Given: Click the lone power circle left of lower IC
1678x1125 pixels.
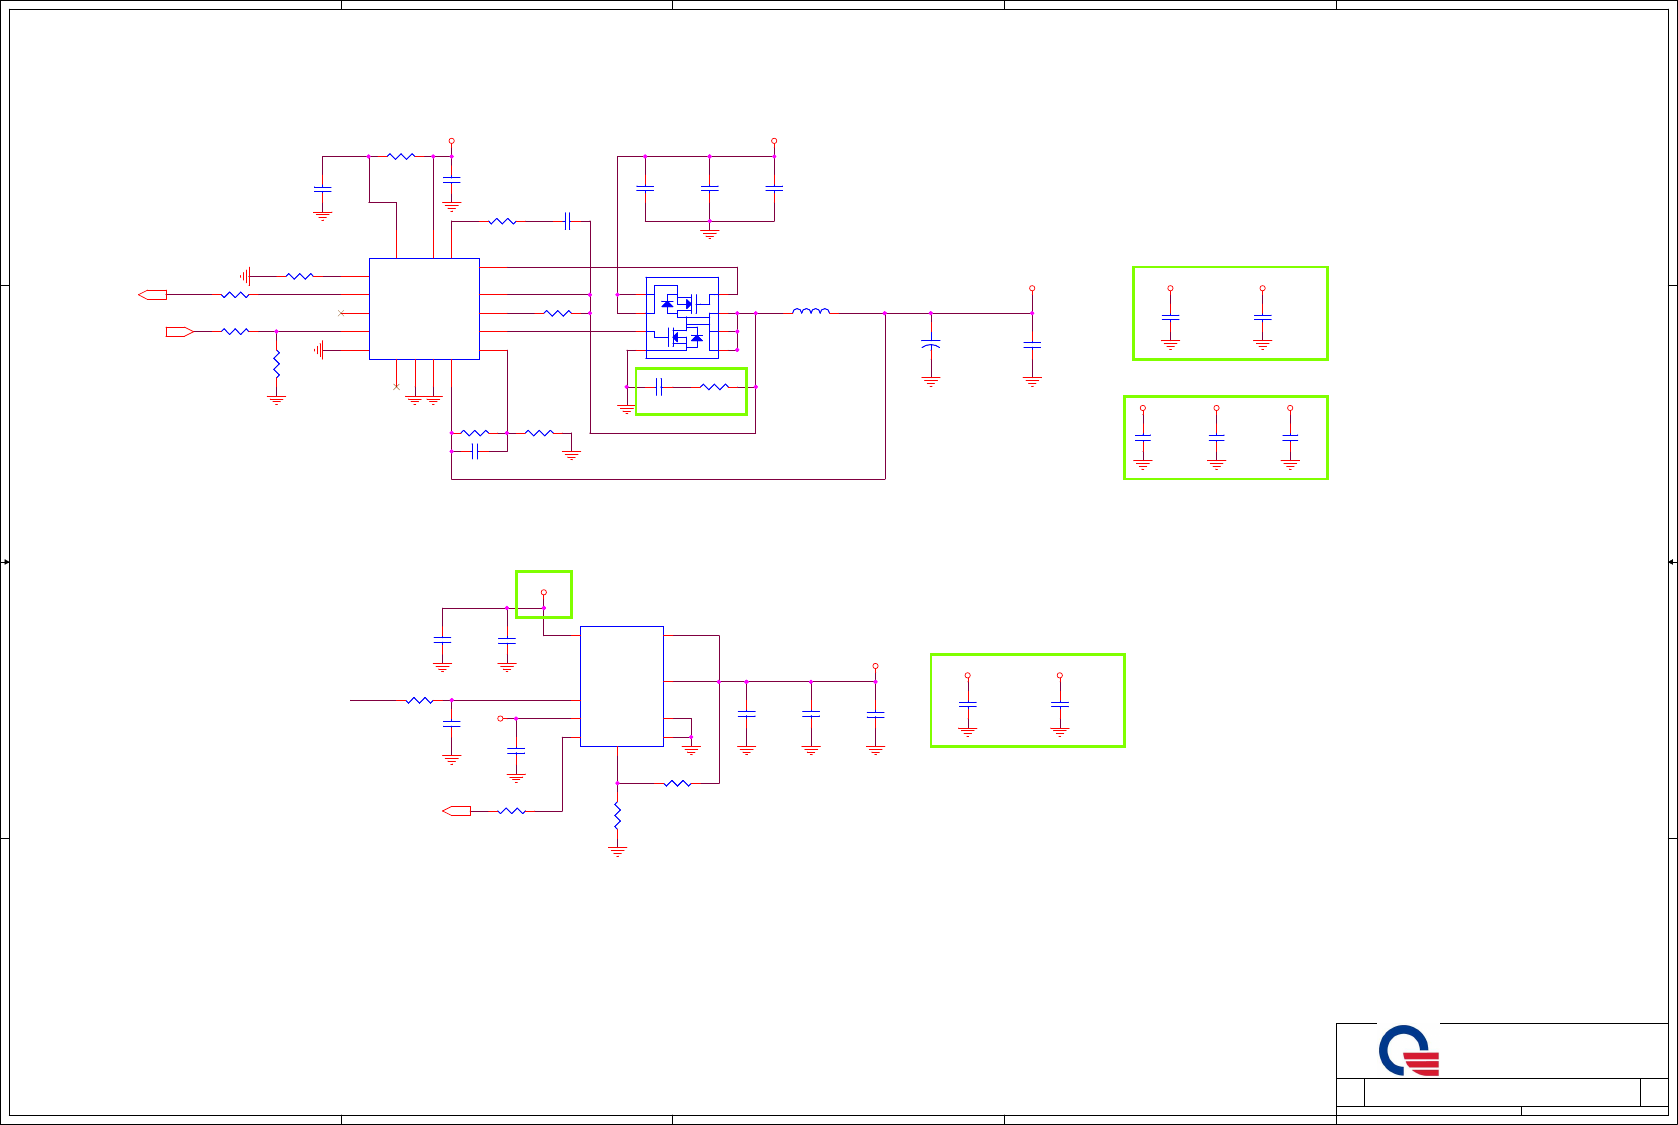Looking at the screenshot, I should 500,718.
